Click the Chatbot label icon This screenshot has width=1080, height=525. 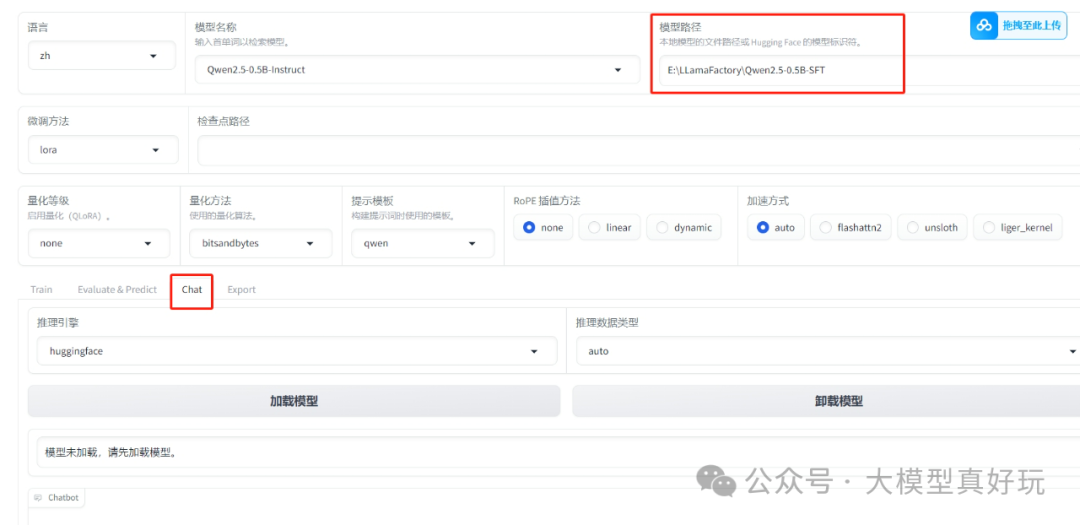tap(38, 497)
